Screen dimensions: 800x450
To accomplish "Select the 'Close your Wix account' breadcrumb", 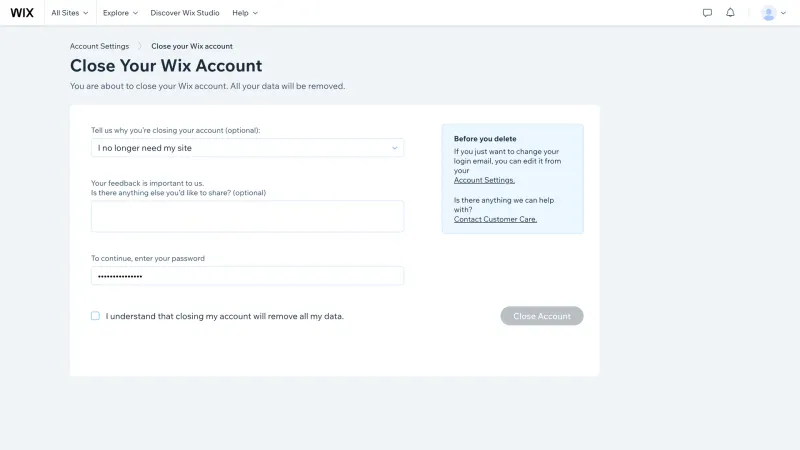I will click(x=192, y=46).
